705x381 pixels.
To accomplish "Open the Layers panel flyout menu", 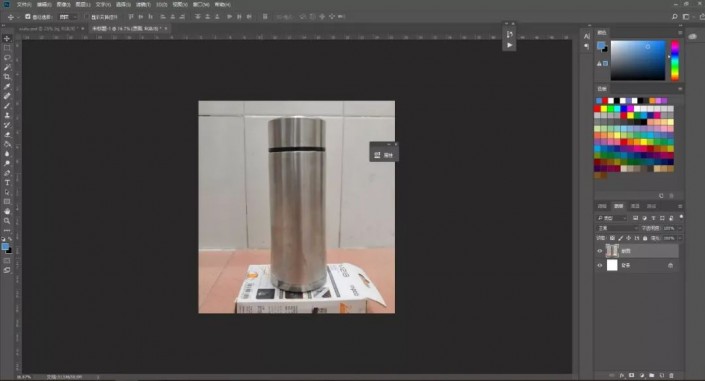I will (680, 206).
